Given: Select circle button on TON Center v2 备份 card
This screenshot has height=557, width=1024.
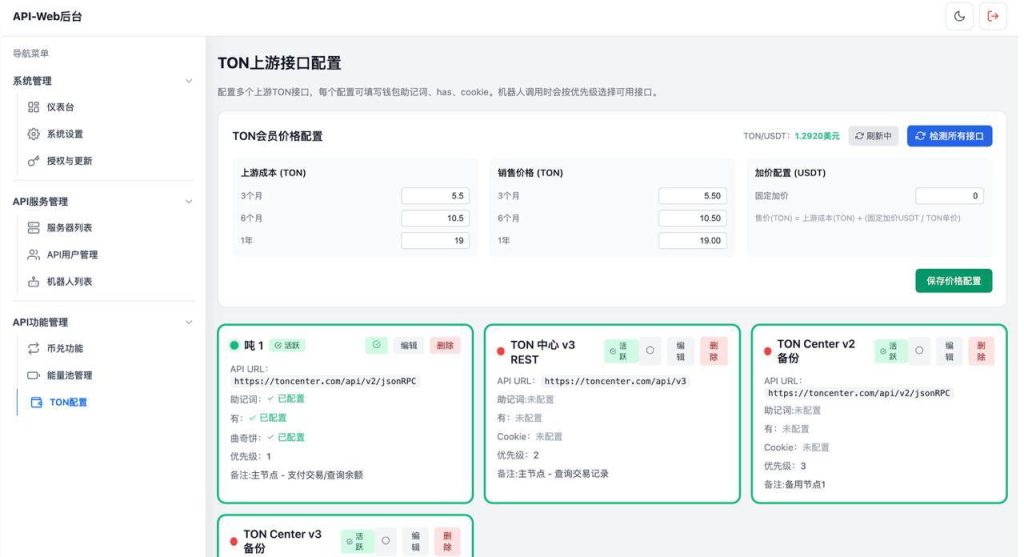Looking at the screenshot, I should coord(919,351).
